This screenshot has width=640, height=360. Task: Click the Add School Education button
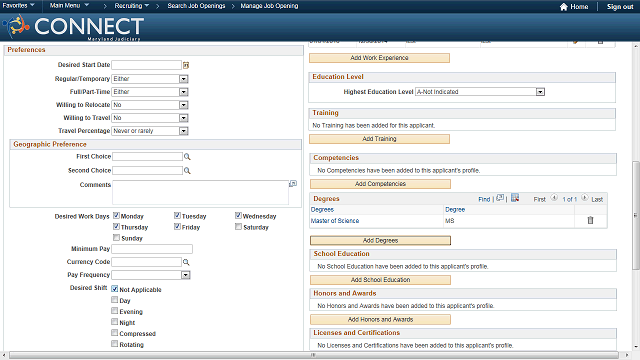tap(380, 280)
